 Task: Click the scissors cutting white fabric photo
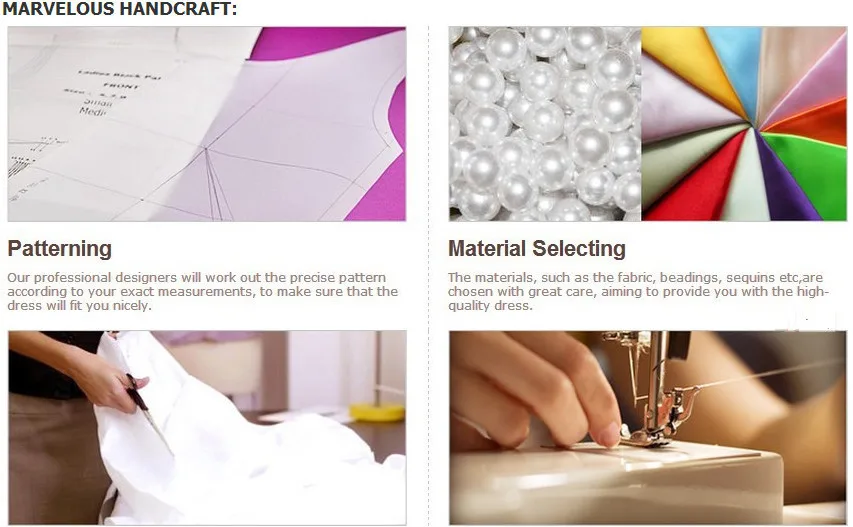tap(207, 427)
